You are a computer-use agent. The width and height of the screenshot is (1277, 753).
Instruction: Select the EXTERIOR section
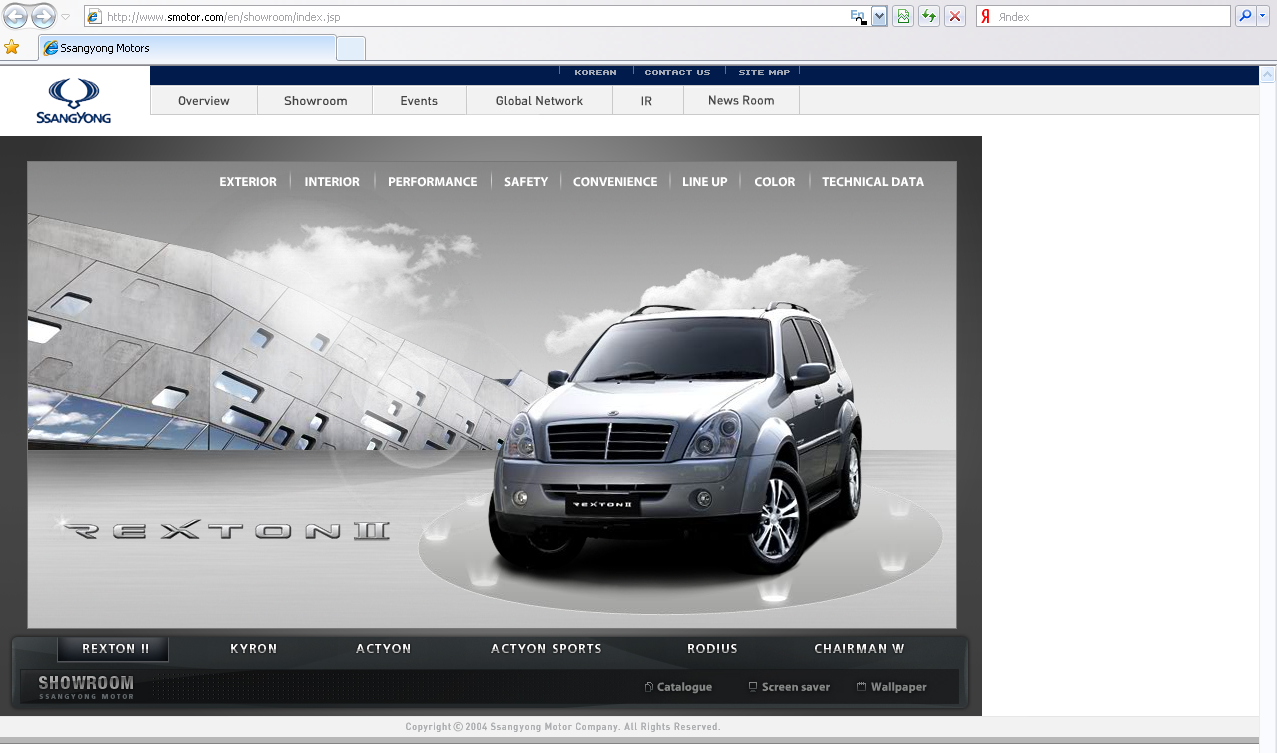[x=248, y=182]
